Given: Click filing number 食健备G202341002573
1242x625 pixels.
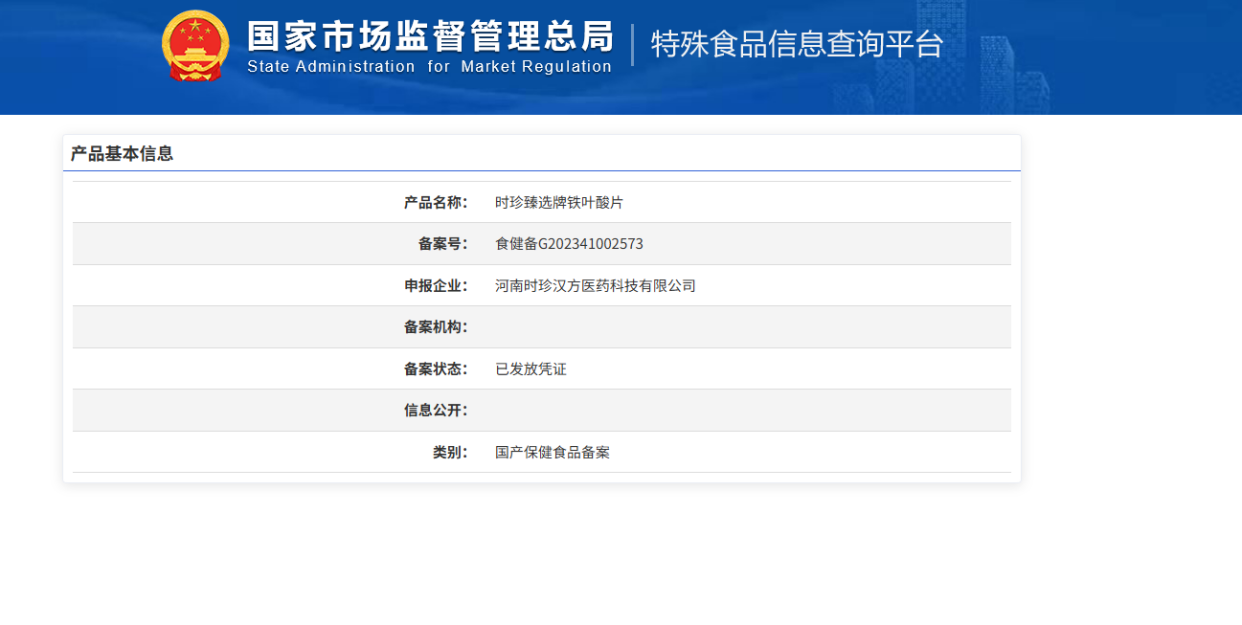Looking at the screenshot, I should (x=569, y=244).
